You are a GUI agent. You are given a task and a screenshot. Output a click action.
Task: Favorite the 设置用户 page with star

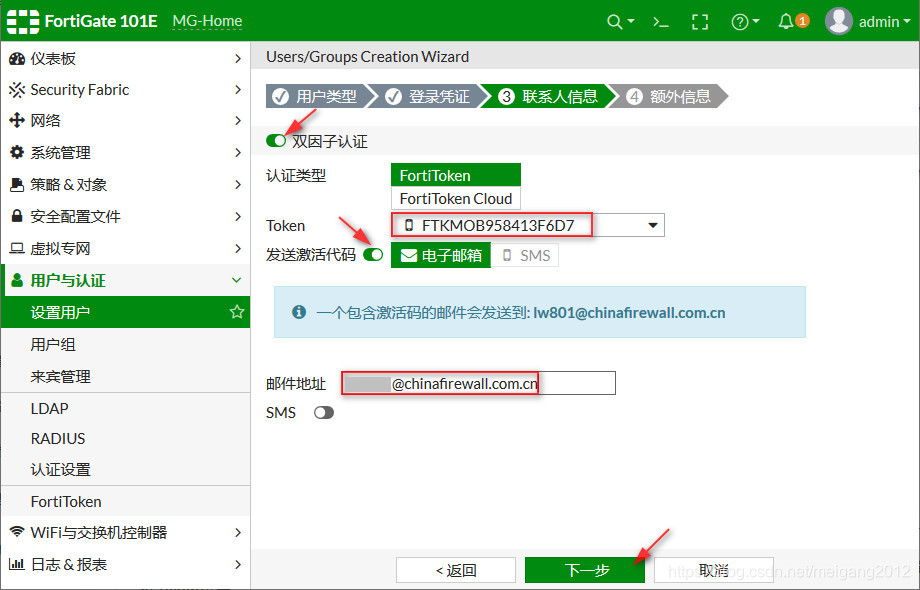point(236,311)
